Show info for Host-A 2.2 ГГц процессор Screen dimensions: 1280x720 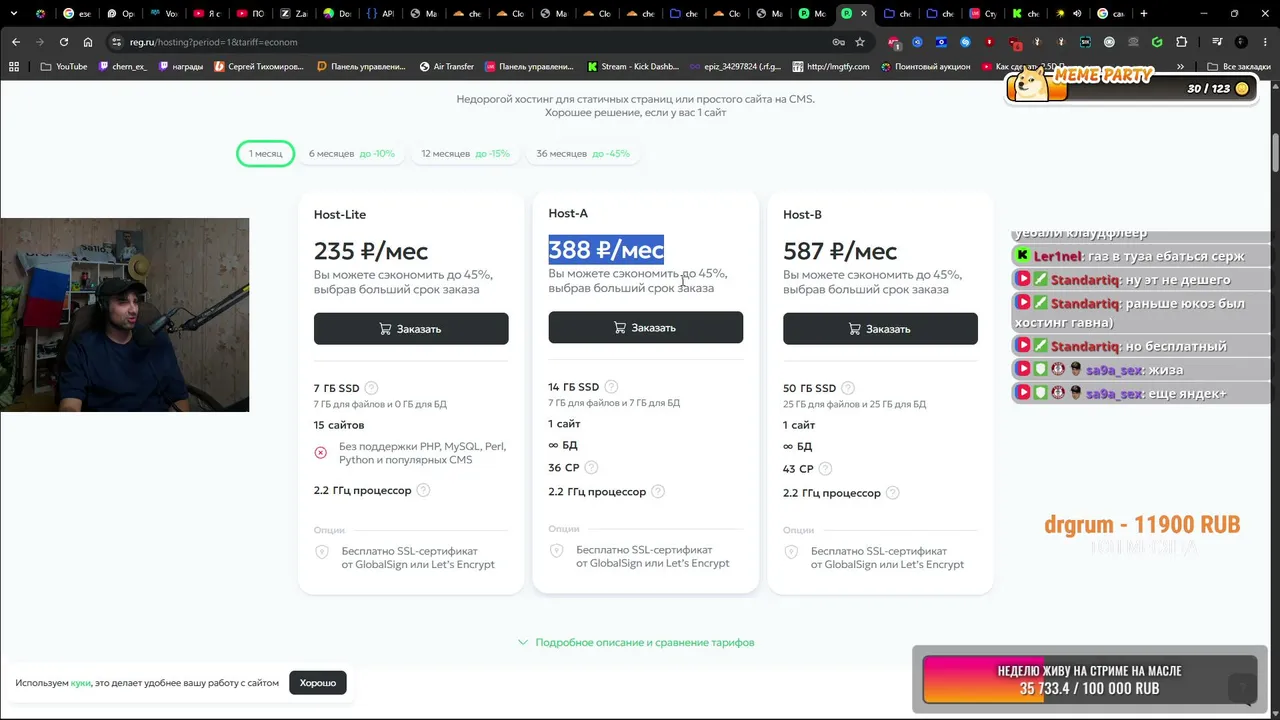658,491
